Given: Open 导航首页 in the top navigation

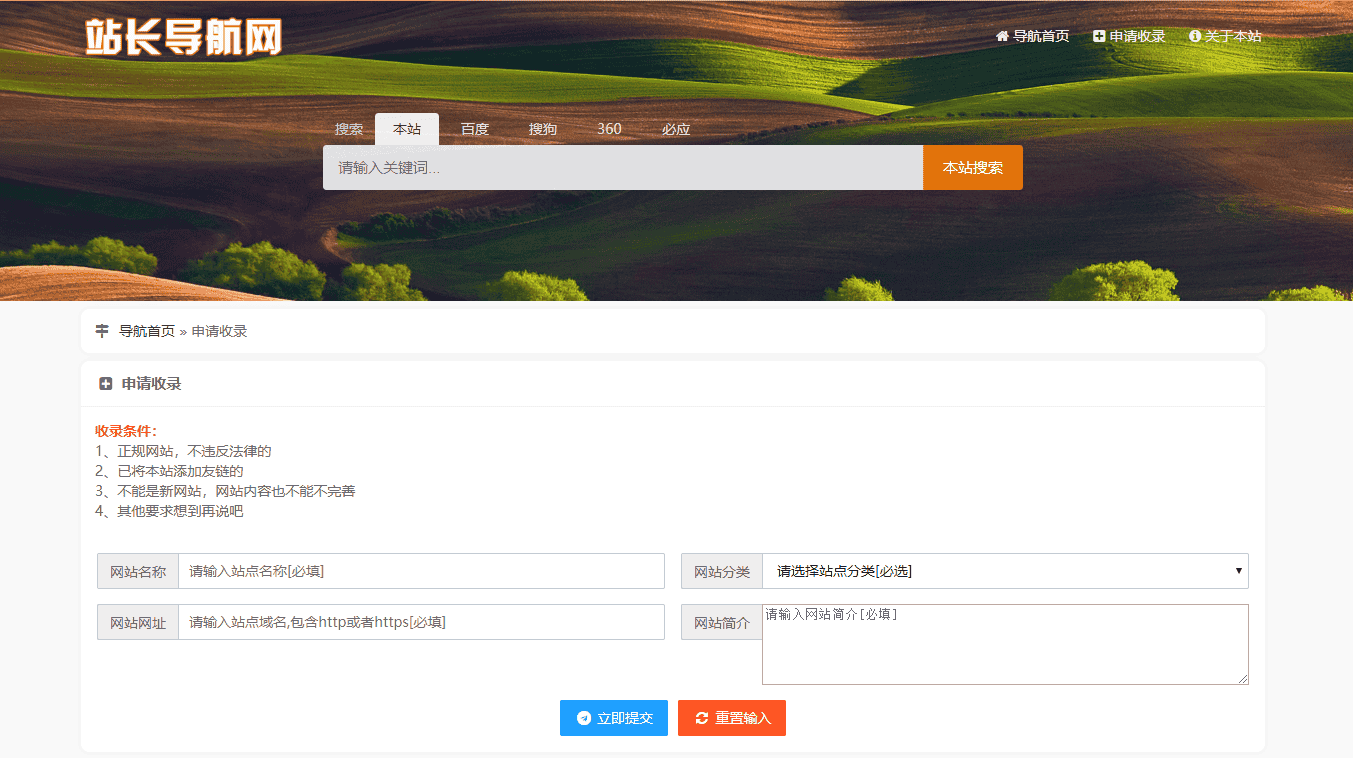Looking at the screenshot, I should pyautogui.click(x=1033, y=36).
